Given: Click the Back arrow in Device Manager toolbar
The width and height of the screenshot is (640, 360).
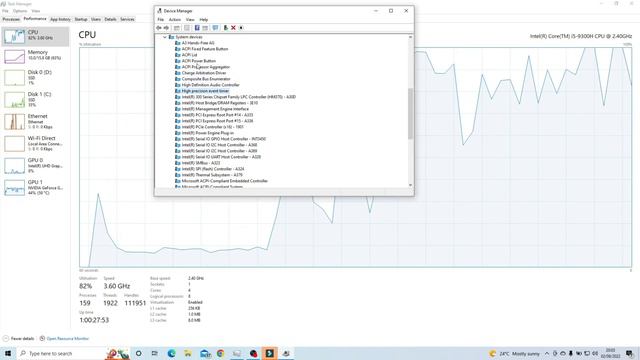Looking at the screenshot, I should (x=159, y=28).
